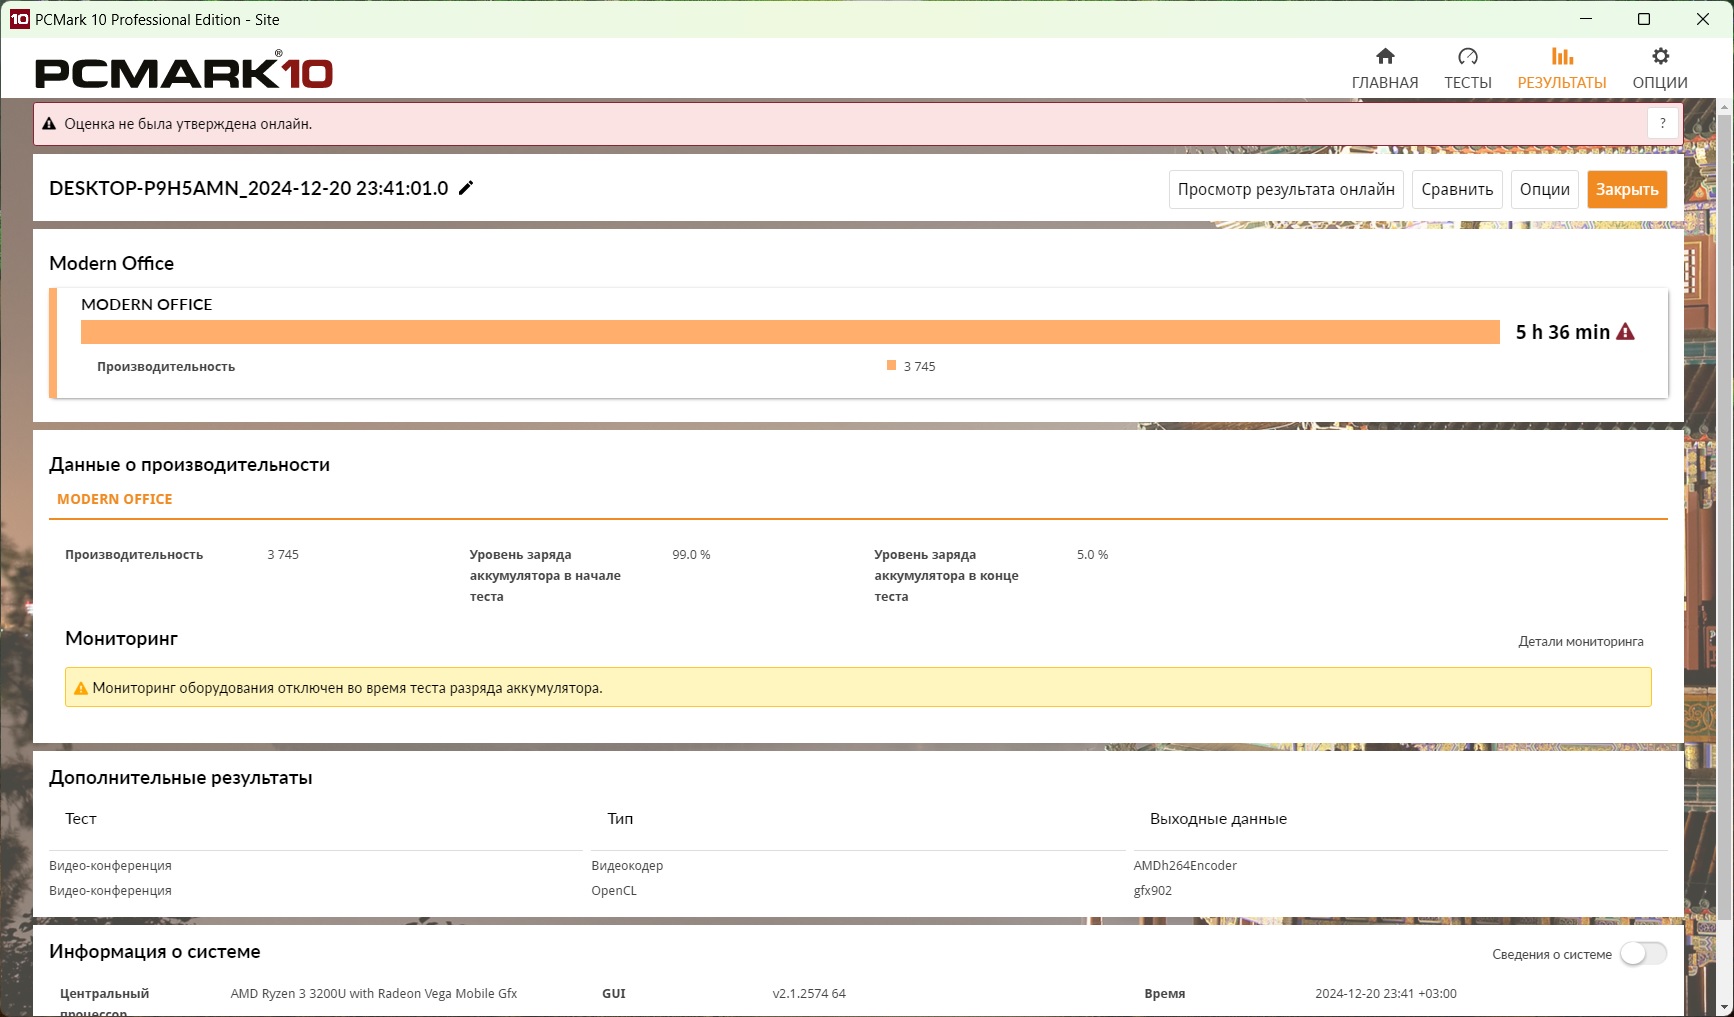Open the ТЕСТЫ gauge icon
The width and height of the screenshot is (1734, 1017).
1467,56
